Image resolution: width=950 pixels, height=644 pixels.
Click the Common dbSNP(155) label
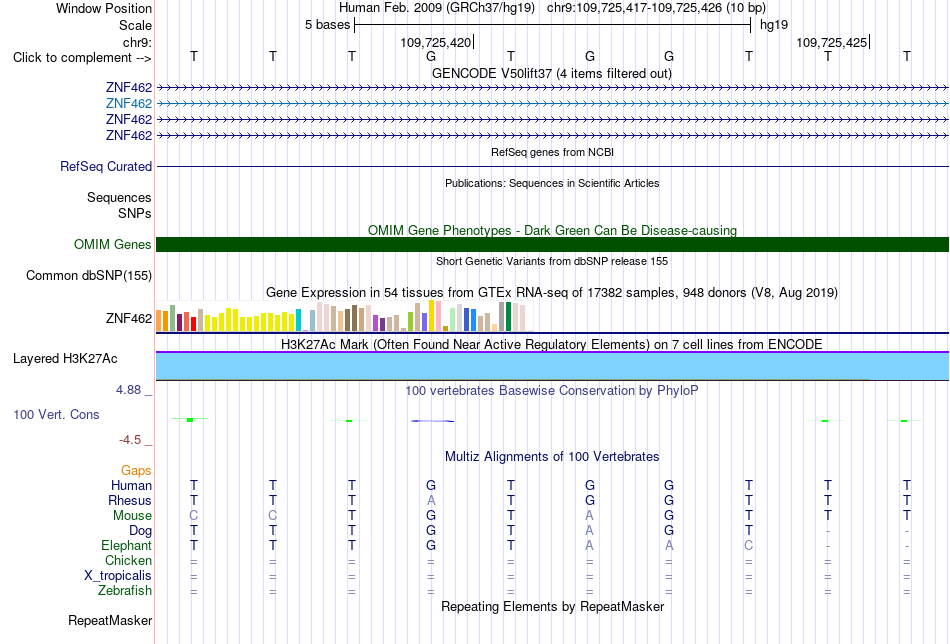coord(89,276)
